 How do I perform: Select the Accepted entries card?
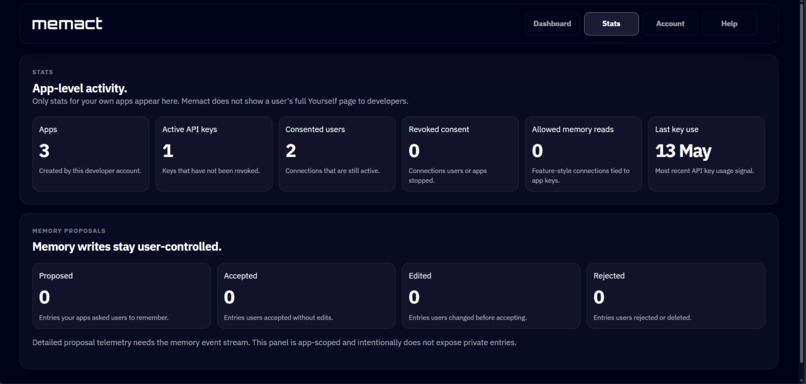(306, 296)
